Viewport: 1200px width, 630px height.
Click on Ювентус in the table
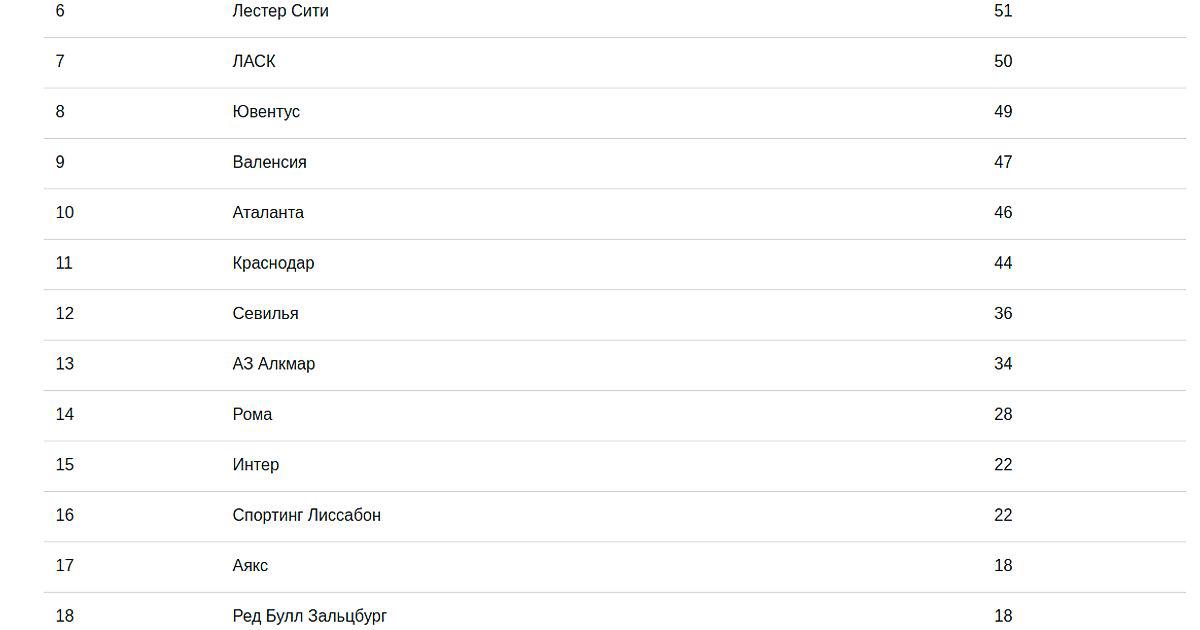[x=266, y=112]
